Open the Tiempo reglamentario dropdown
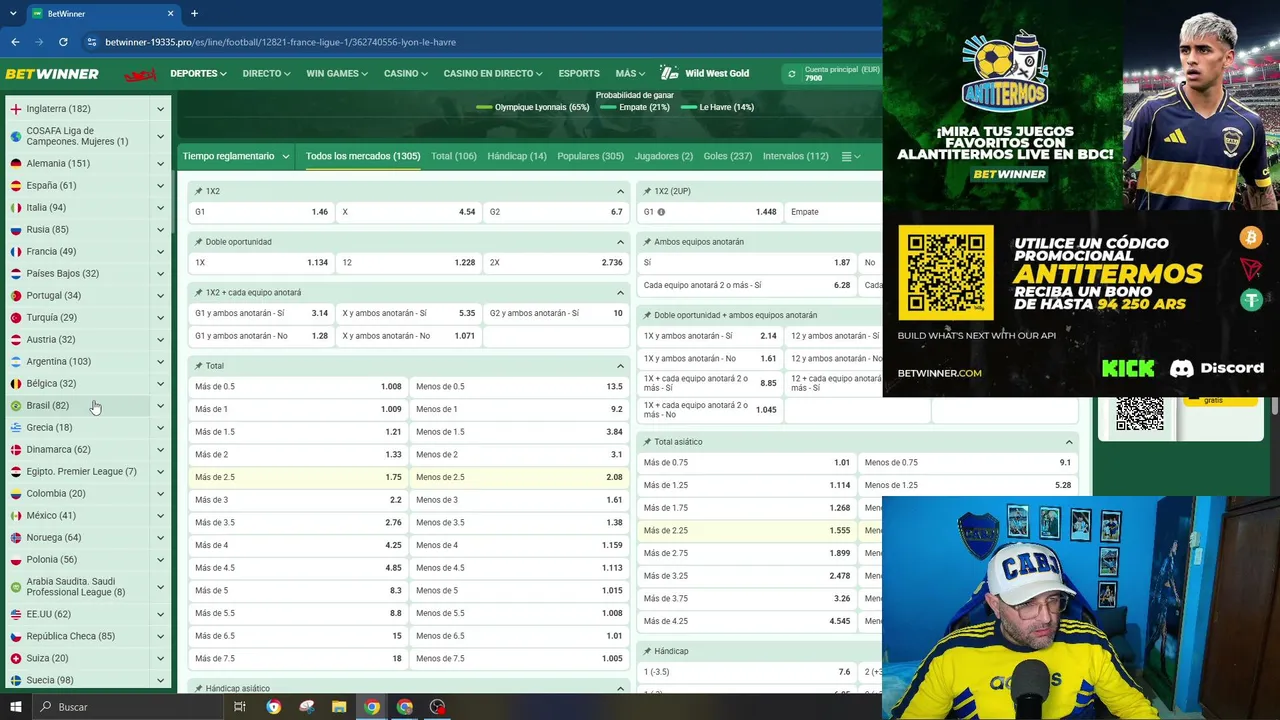The height and width of the screenshot is (720, 1280). pos(236,156)
